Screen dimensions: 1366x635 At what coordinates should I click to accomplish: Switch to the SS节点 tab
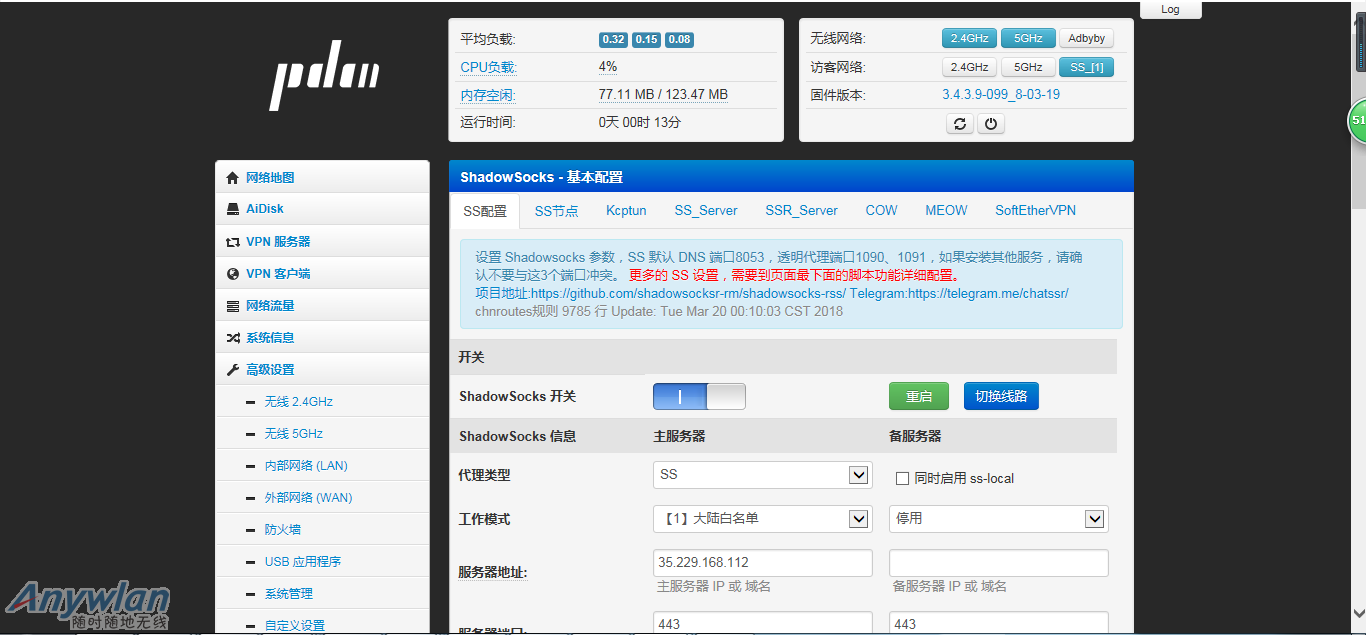(x=556, y=211)
